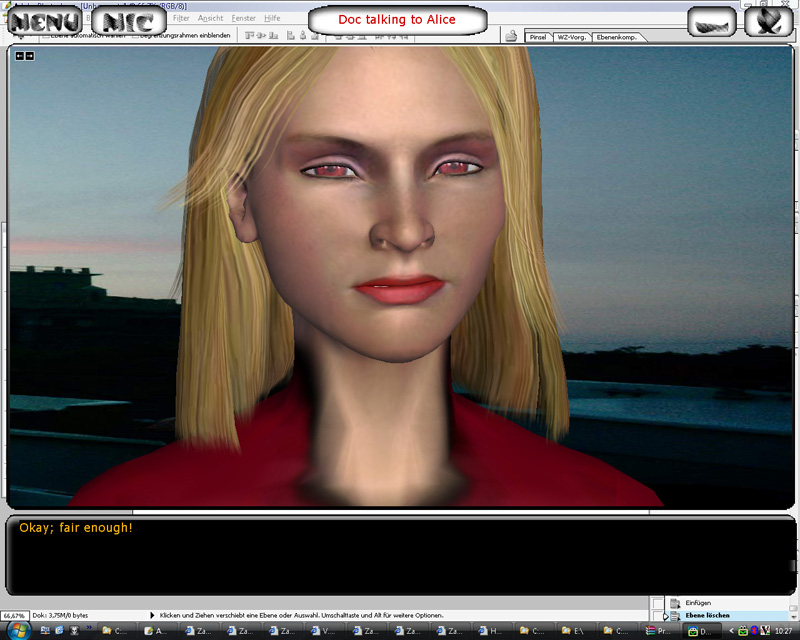Click the black and white tray icon before the clock
The image size is (800, 640).
[x=765, y=631]
